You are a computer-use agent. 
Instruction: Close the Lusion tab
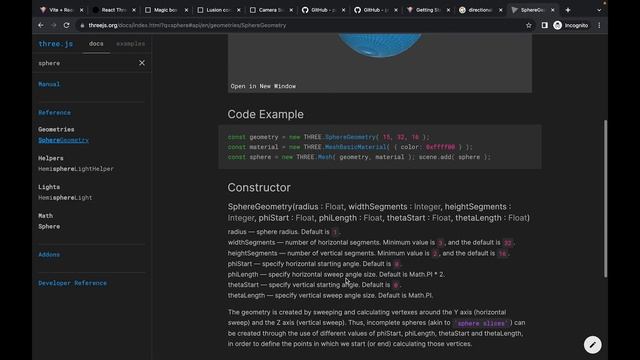239,10
